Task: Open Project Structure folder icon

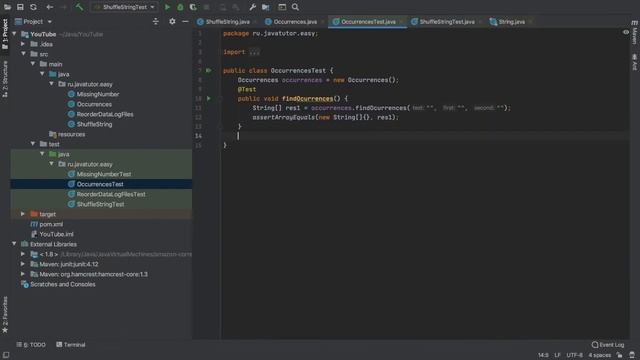Action: pyautogui.click(x=266, y=7)
